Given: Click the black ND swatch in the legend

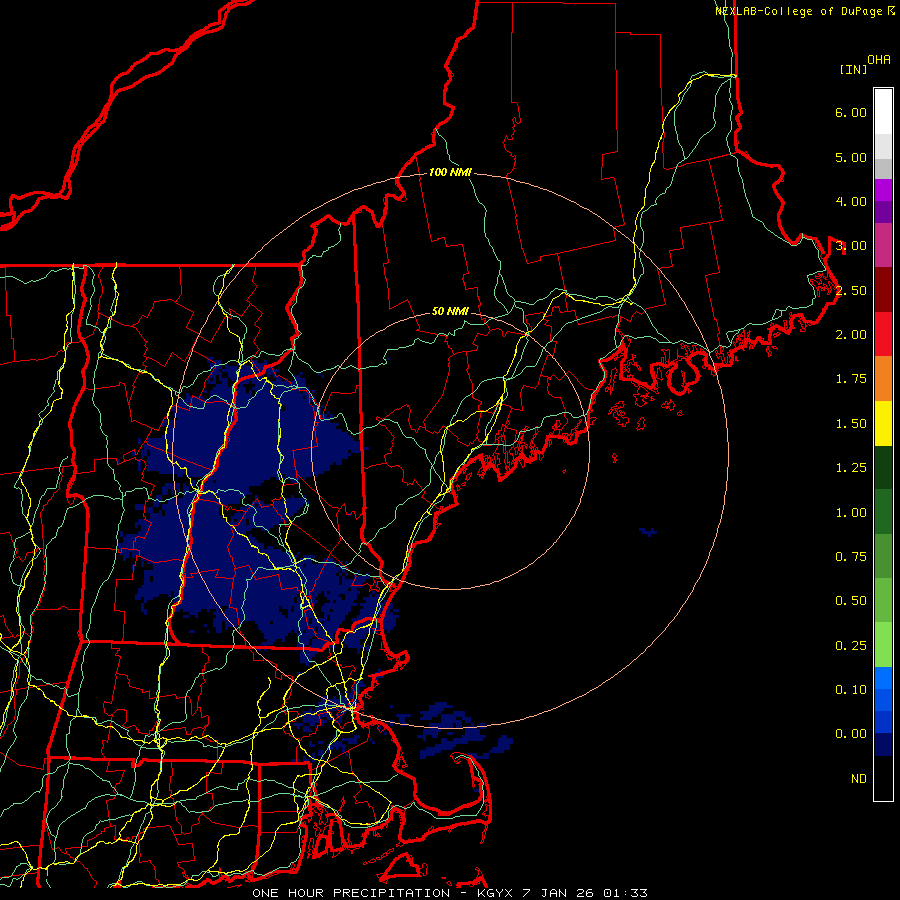Looking at the screenshot, I should point(883,778).
